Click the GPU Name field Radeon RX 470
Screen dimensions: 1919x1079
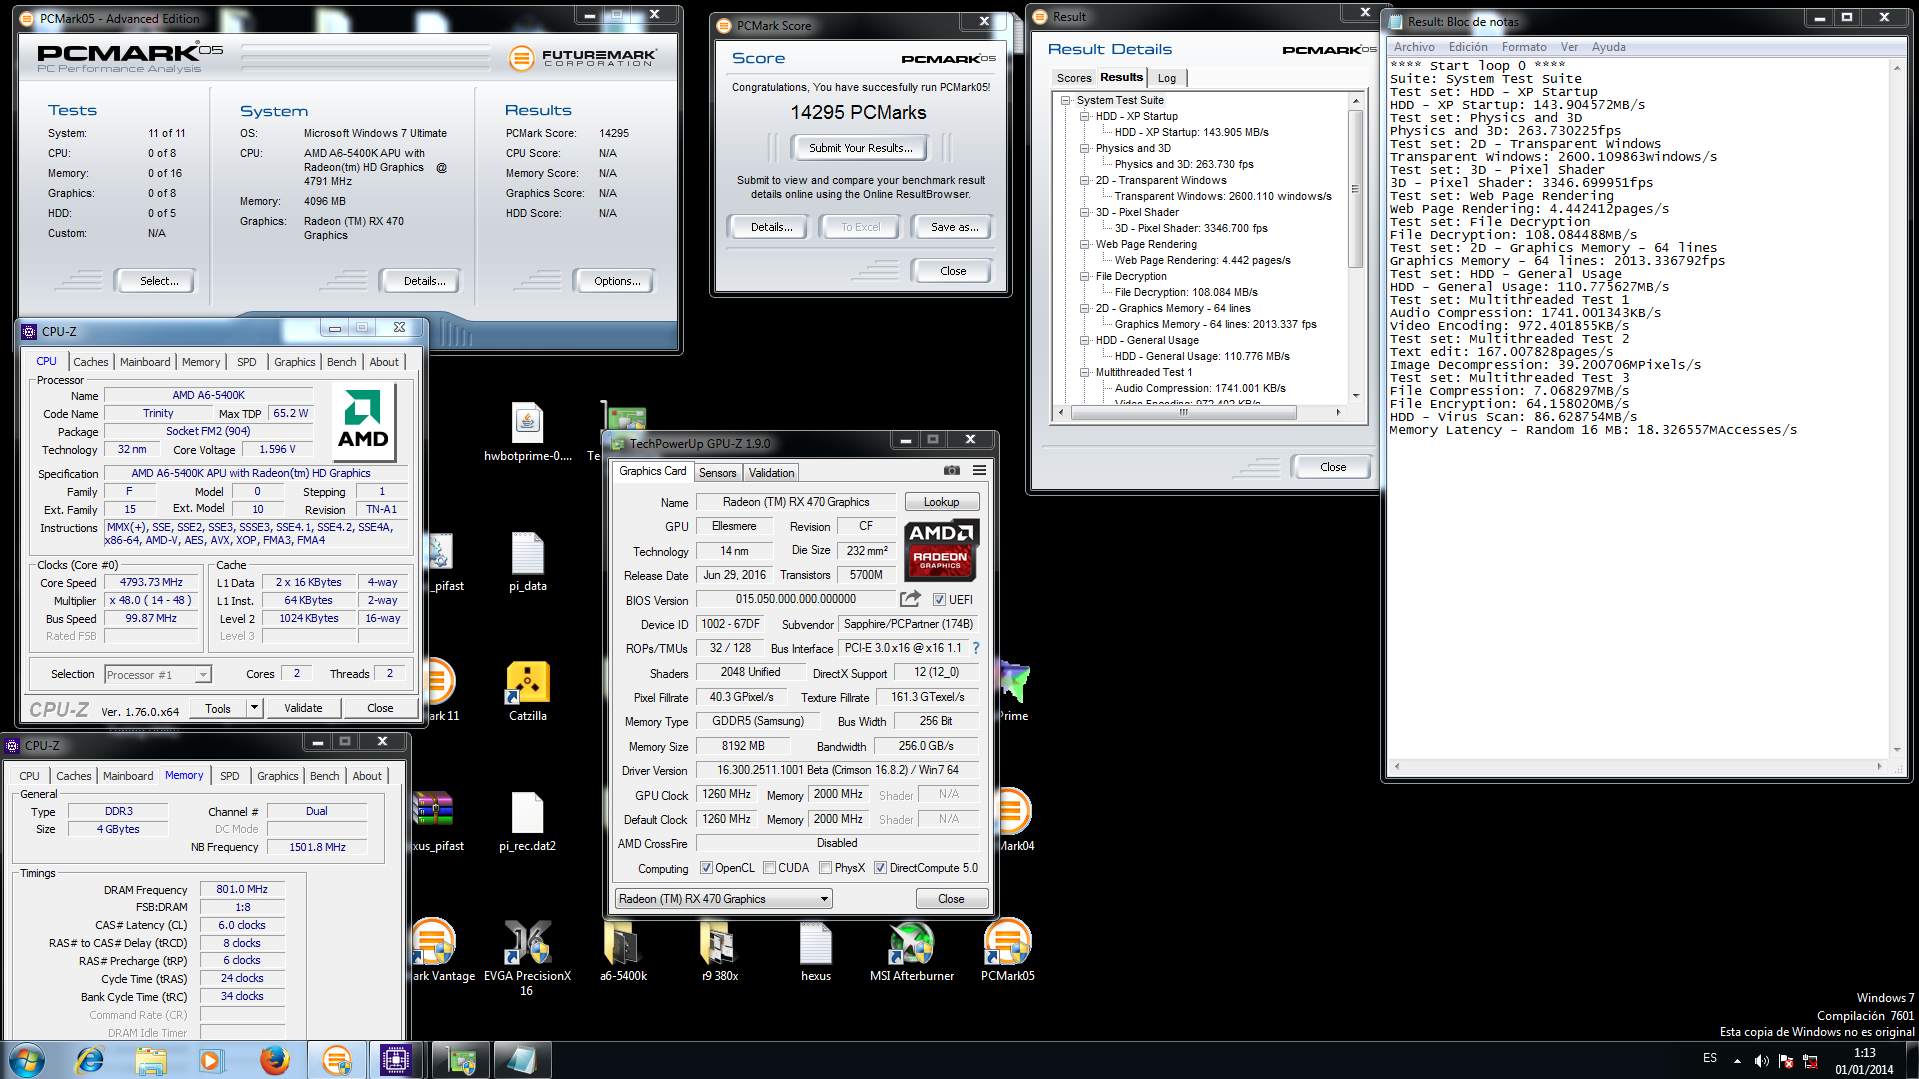tap(796, 502)
